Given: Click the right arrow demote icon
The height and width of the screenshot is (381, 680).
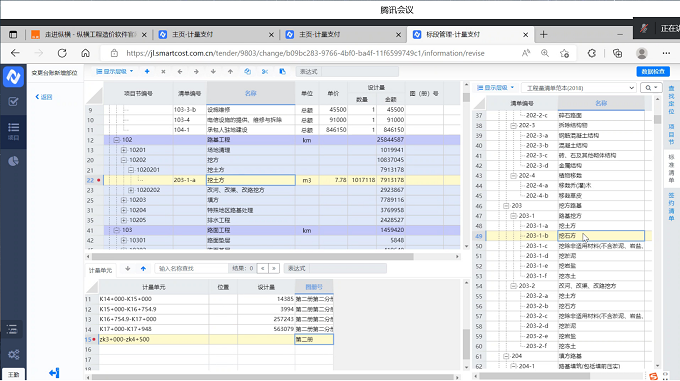Looking at the screenshot, I should tap(196, 72).
